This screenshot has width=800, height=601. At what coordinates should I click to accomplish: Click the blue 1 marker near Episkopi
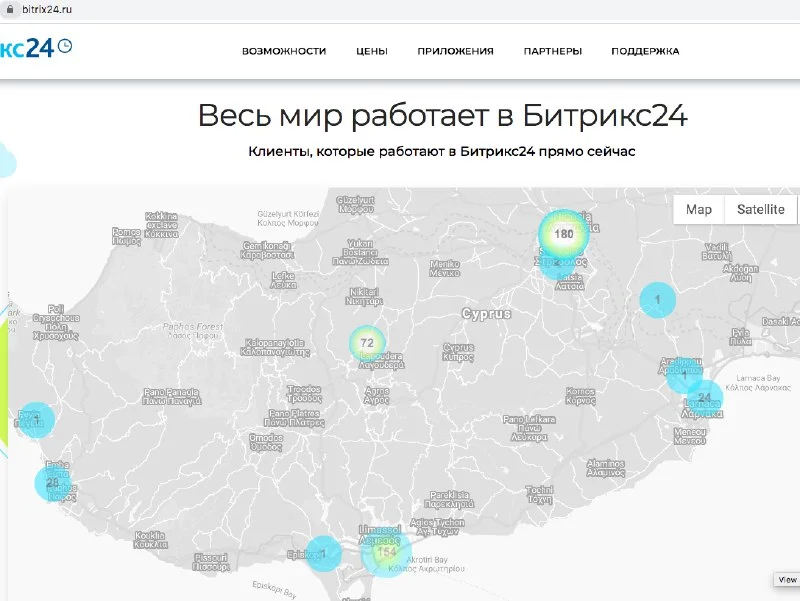tap(323, 552)
